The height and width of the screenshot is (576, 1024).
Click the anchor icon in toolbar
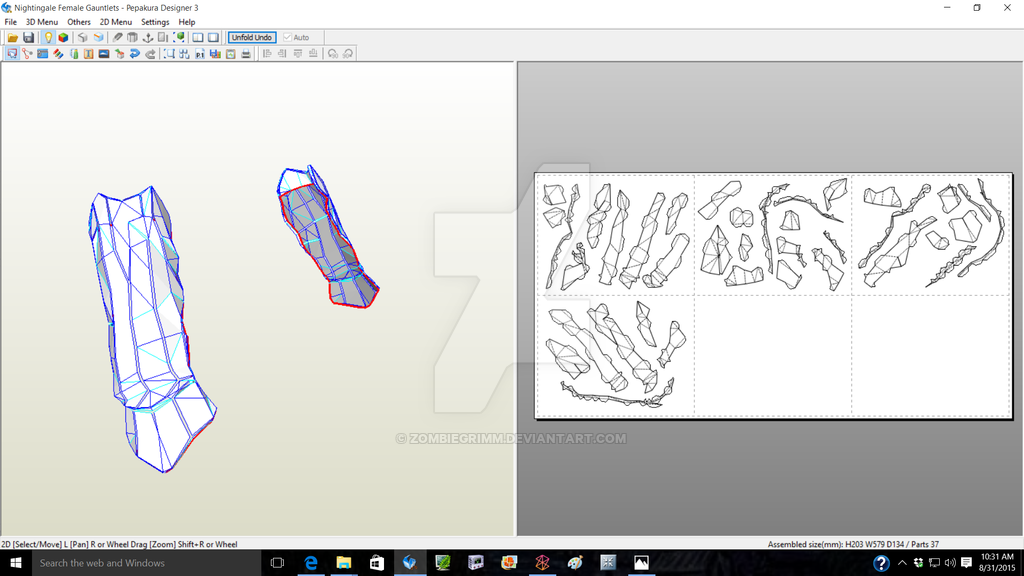[148, 38]
